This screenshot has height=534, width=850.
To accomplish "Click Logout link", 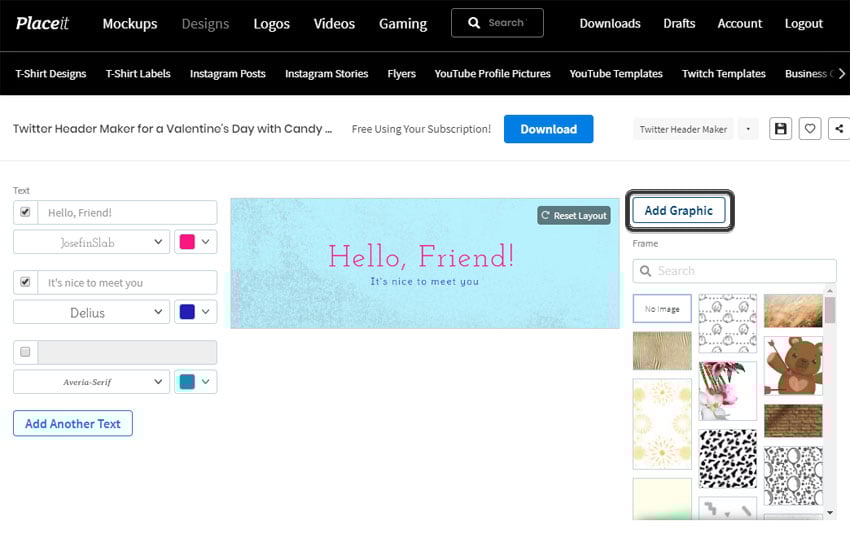I will (803, 23).
